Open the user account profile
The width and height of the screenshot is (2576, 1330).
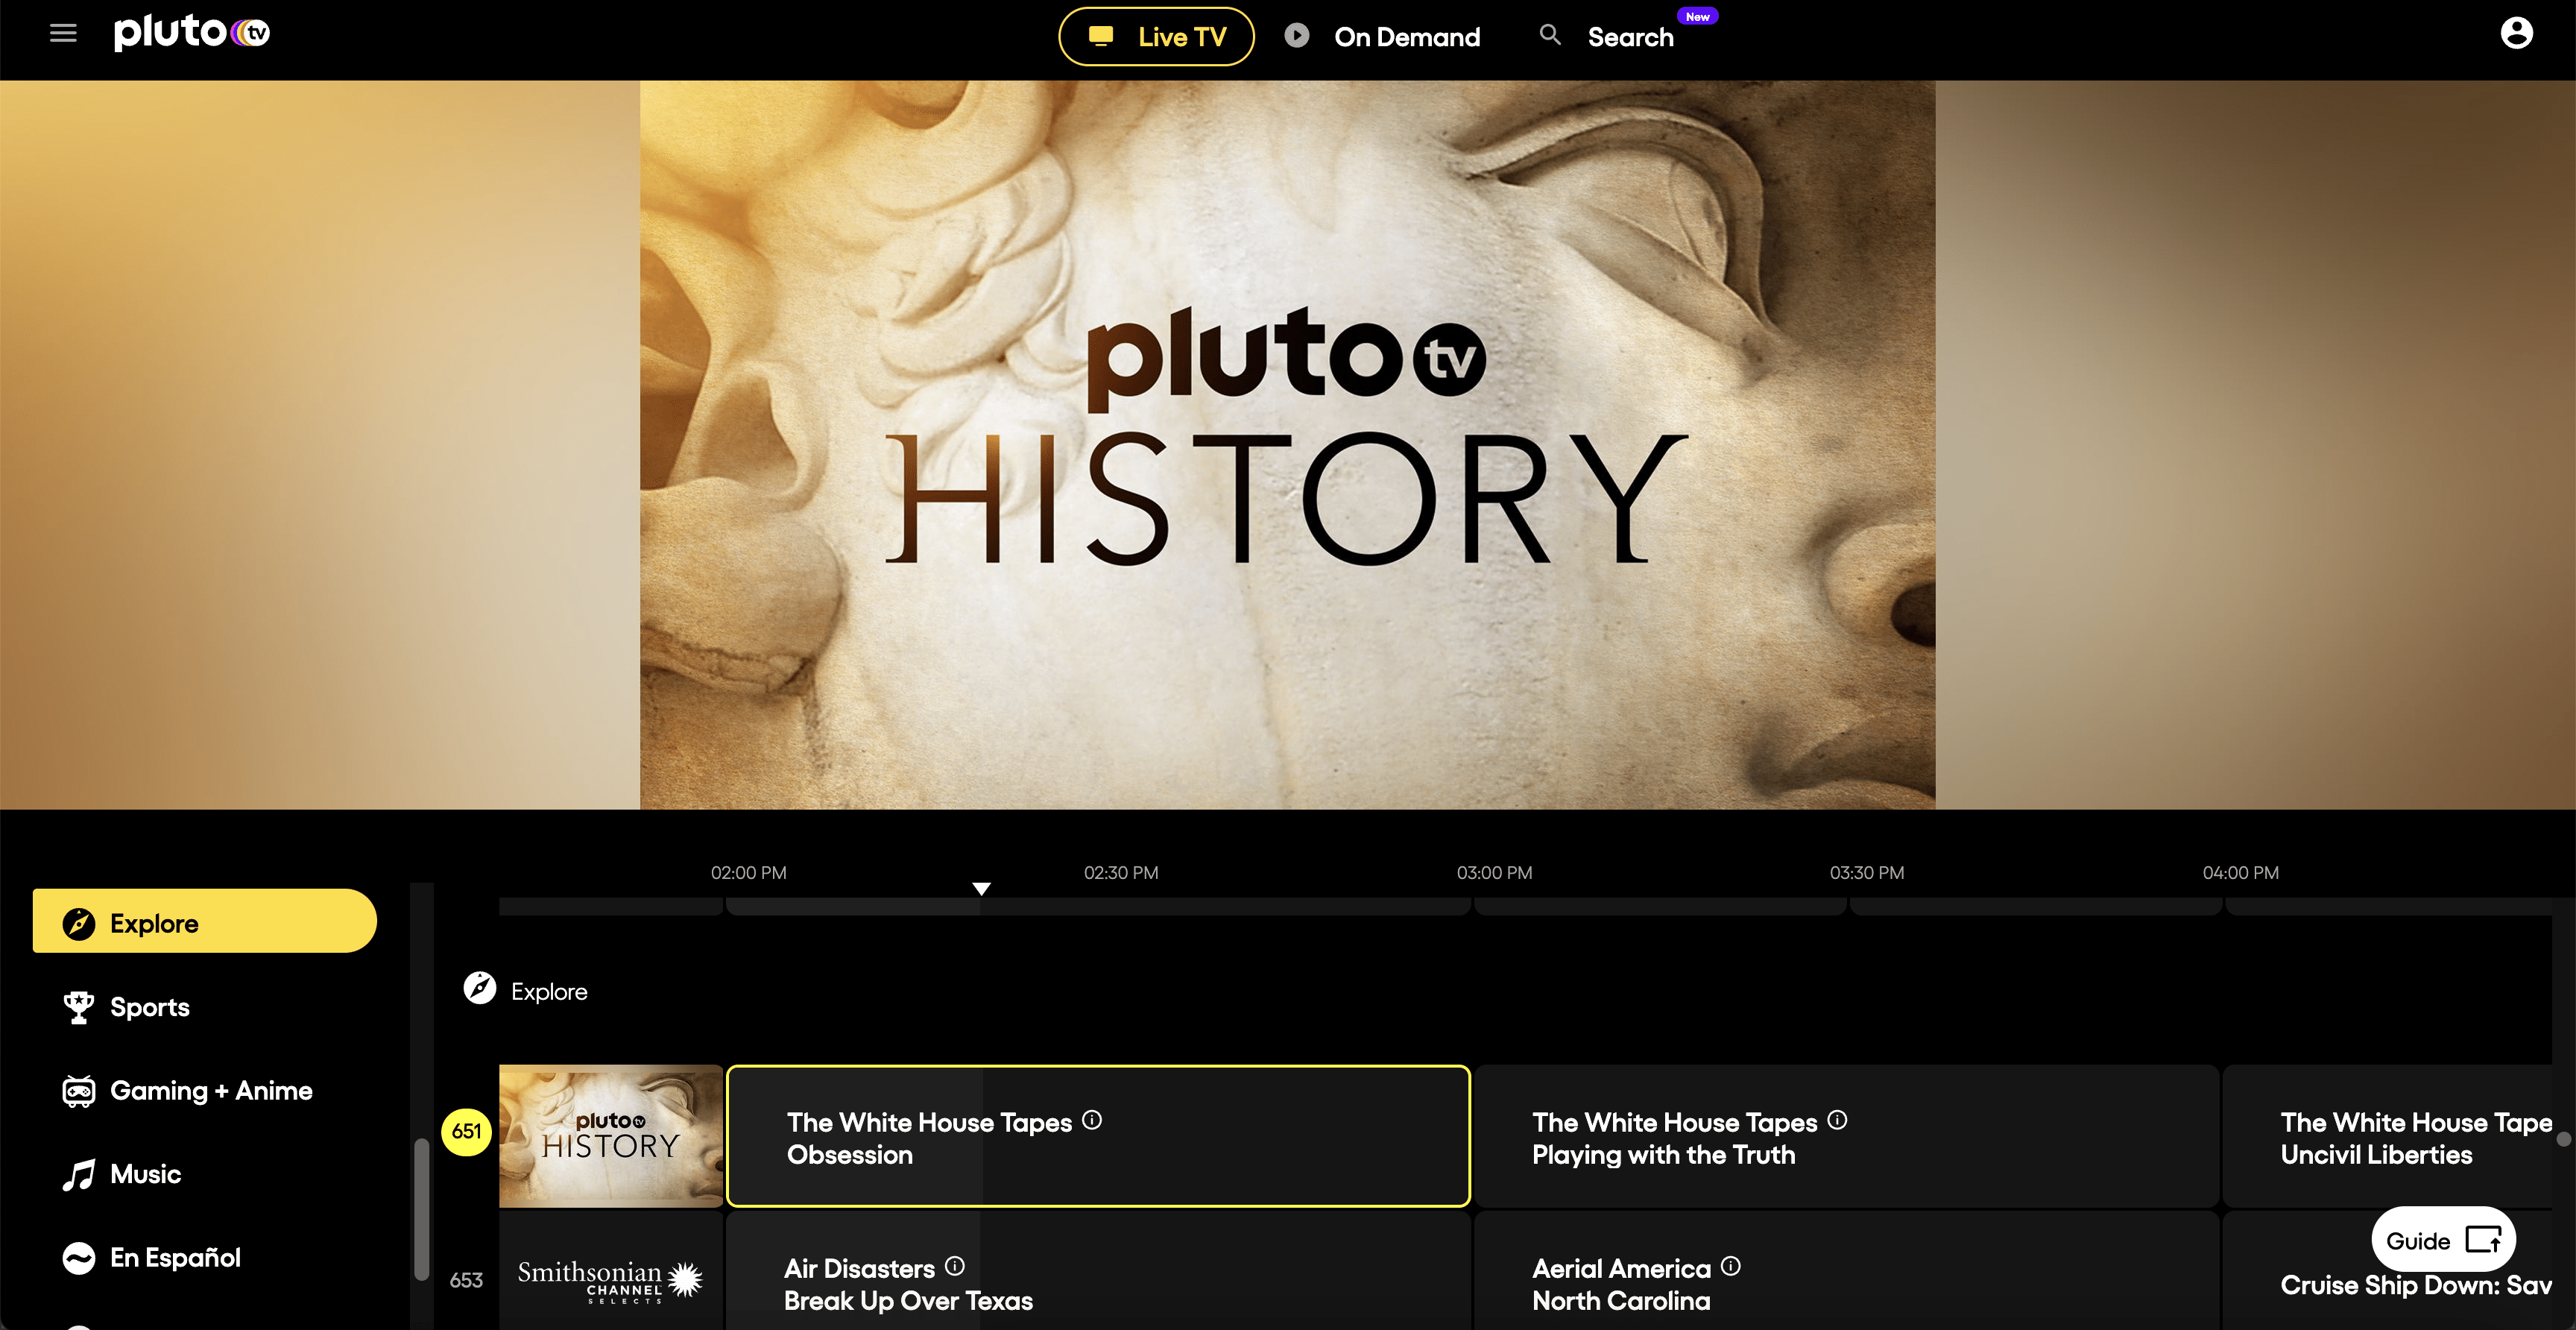click(x=2516, y=33)
